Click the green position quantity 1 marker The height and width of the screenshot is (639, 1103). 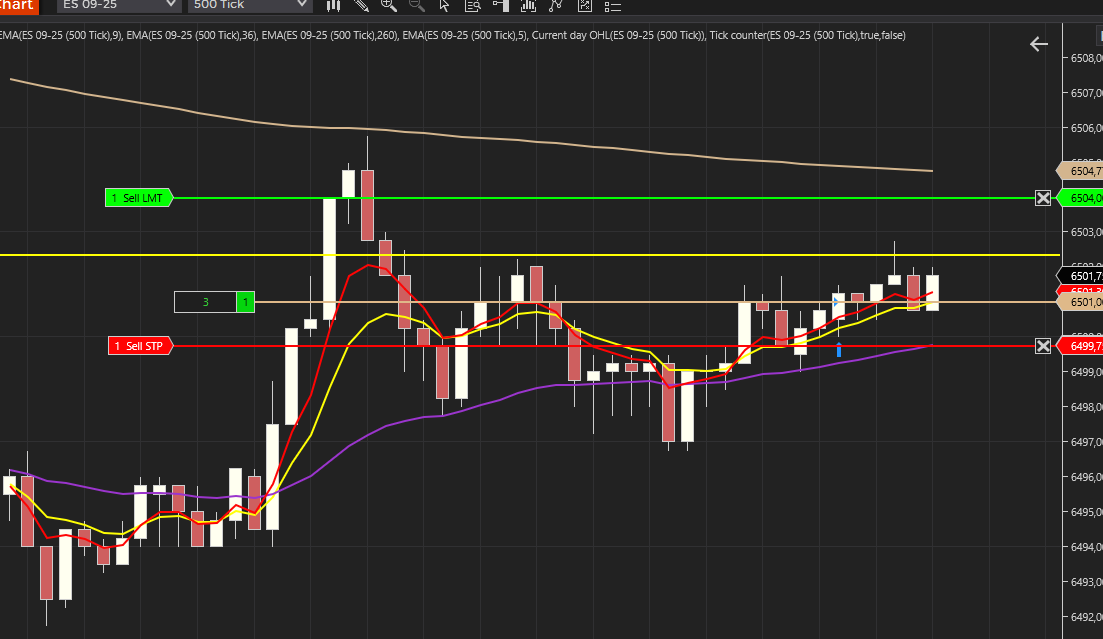[246, 302]
